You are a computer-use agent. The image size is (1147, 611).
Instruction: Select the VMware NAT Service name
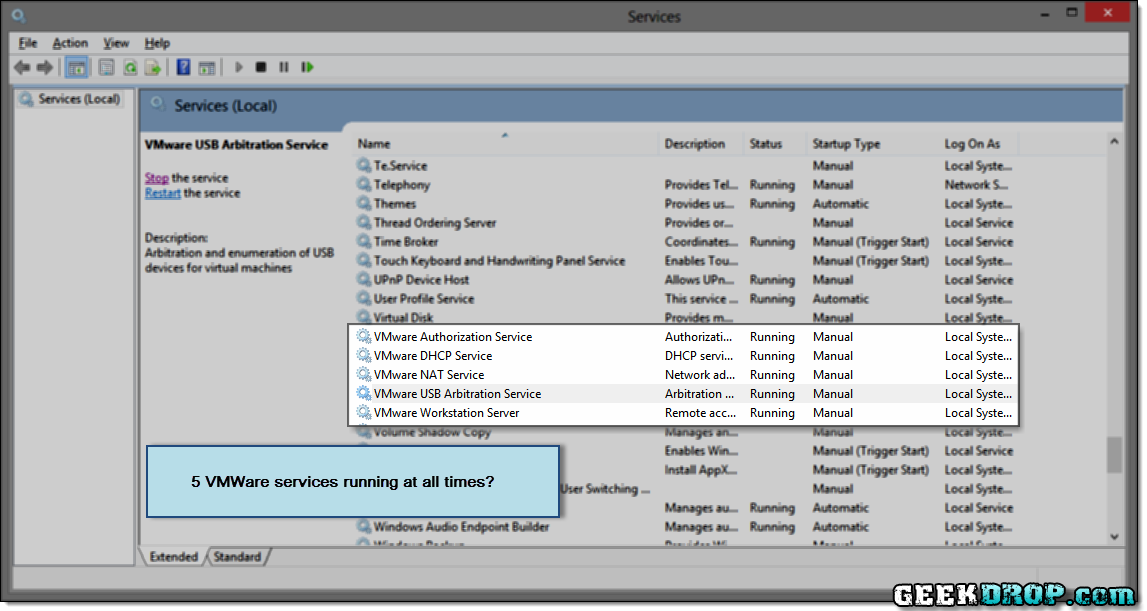[x=429, y=375]
